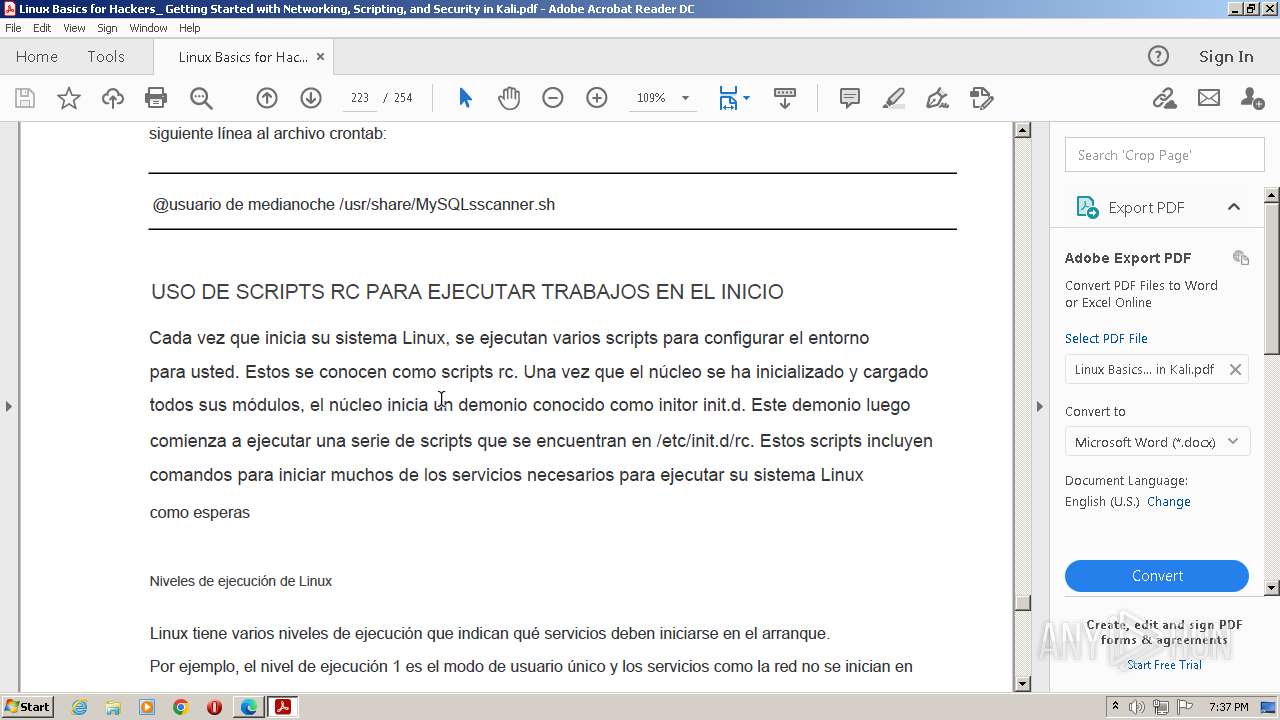Open Chrome from the taskbar
The image size is (1280, 720).
point(181,707)
